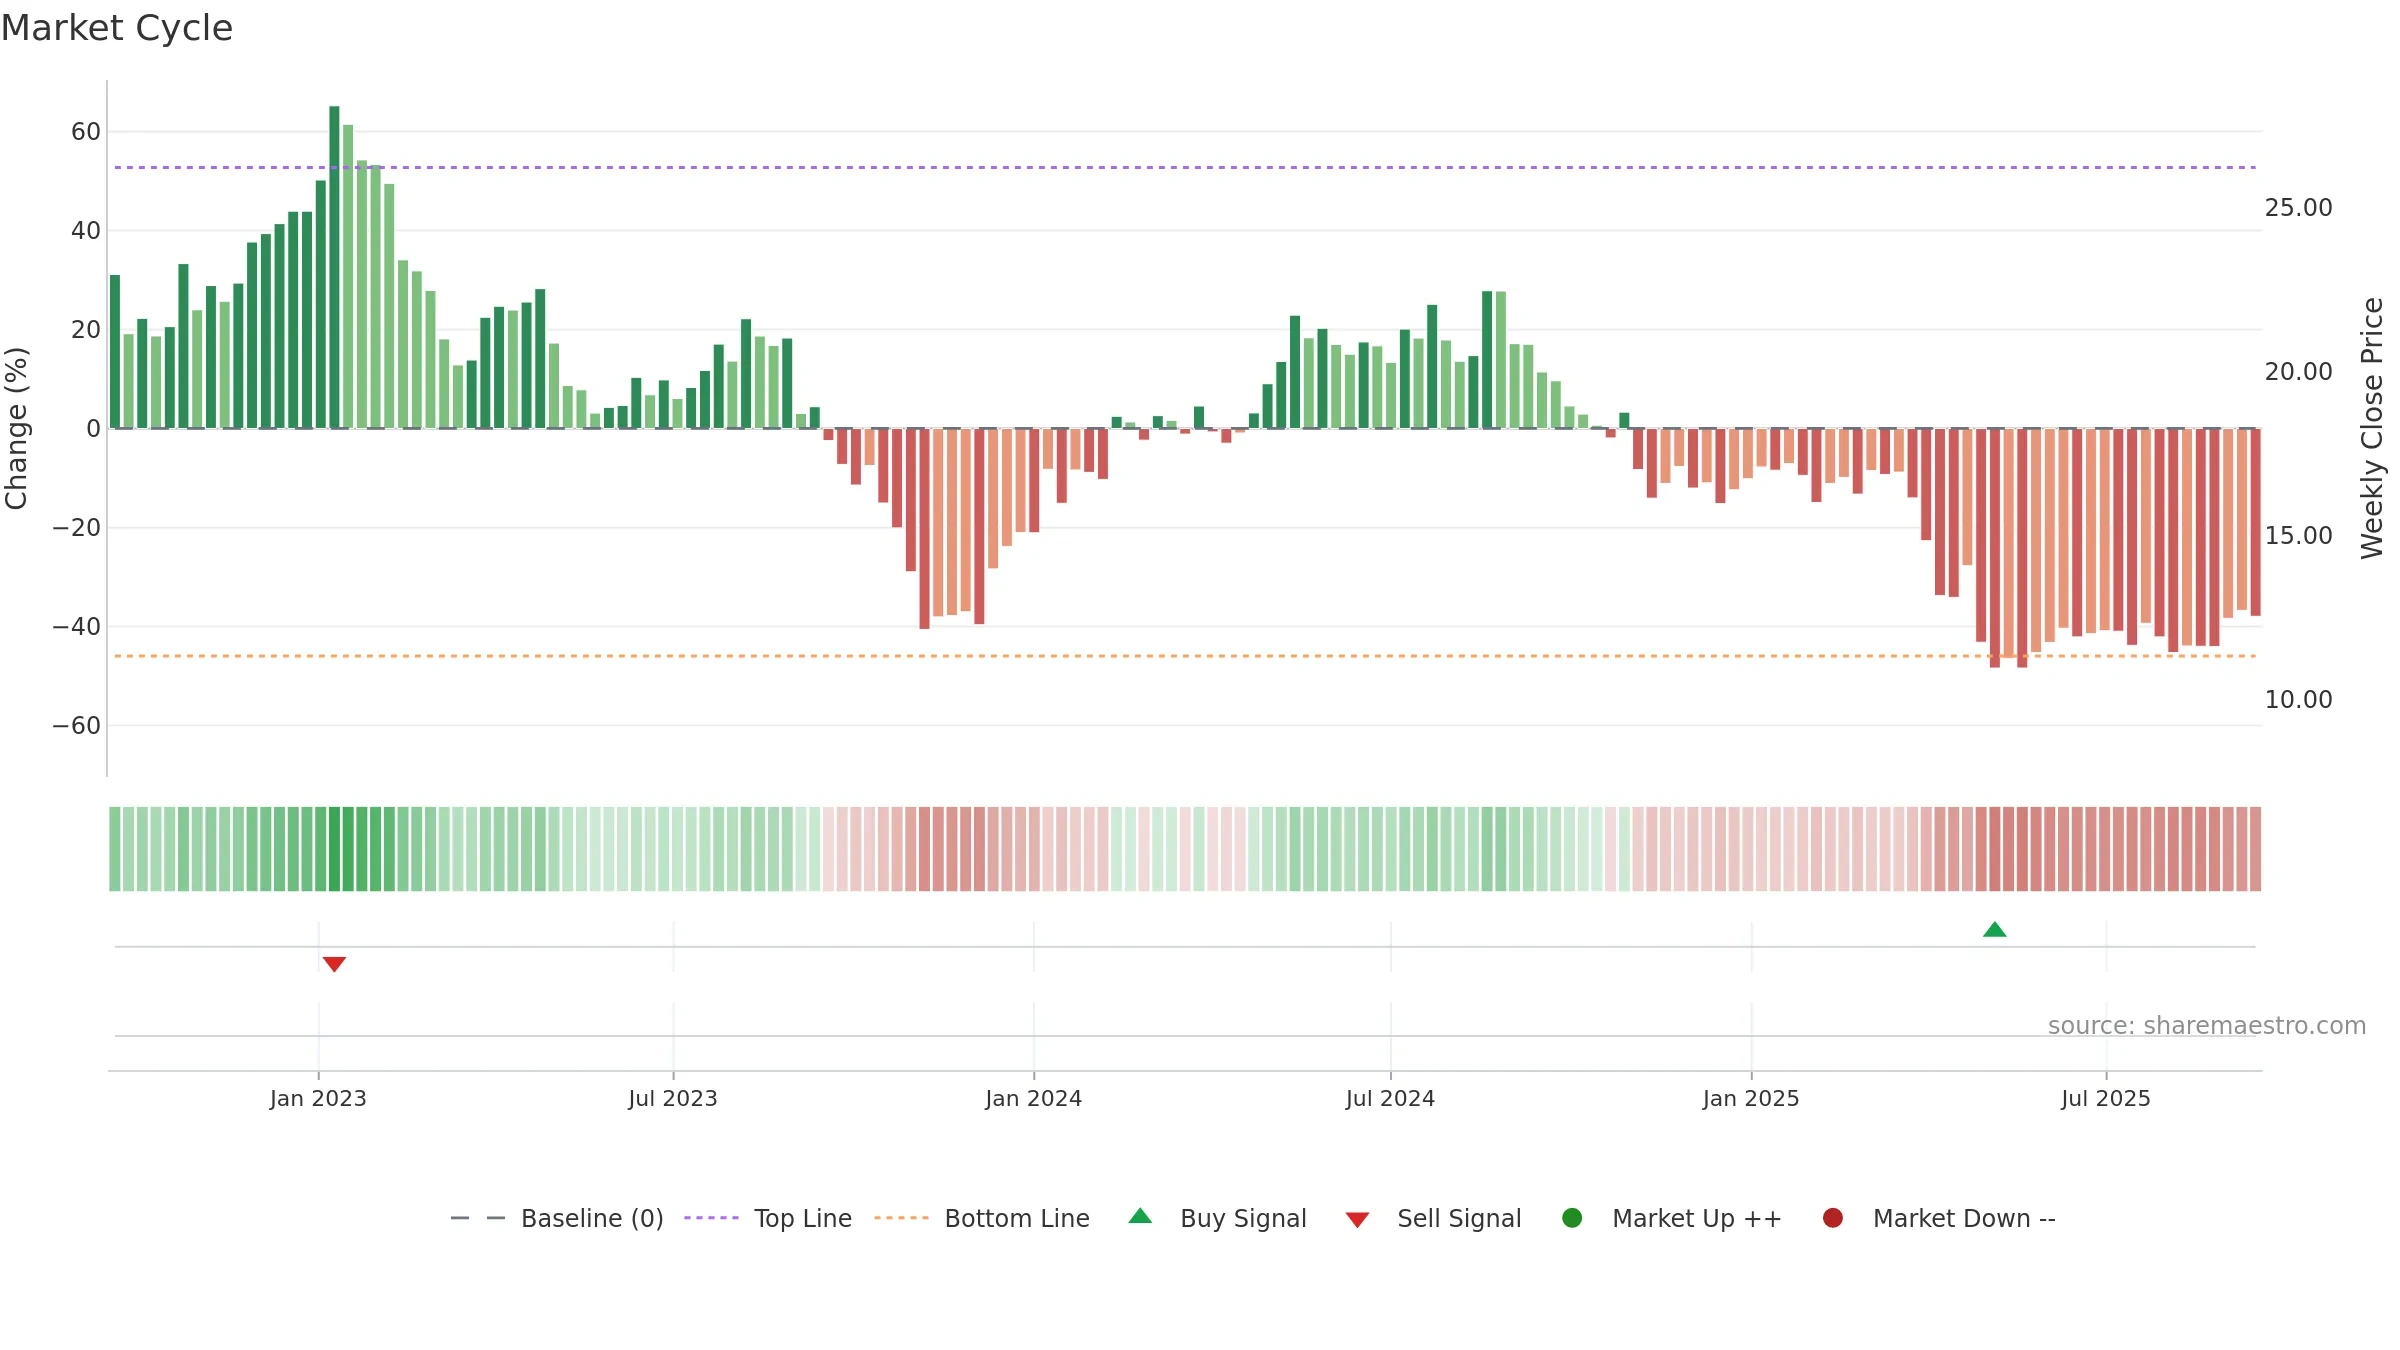Image resolution: width=2400 pixels, height=1350 pixels.
Task: Toggle the Market Down -- legend entry
Action: tap(1939, 1218)
